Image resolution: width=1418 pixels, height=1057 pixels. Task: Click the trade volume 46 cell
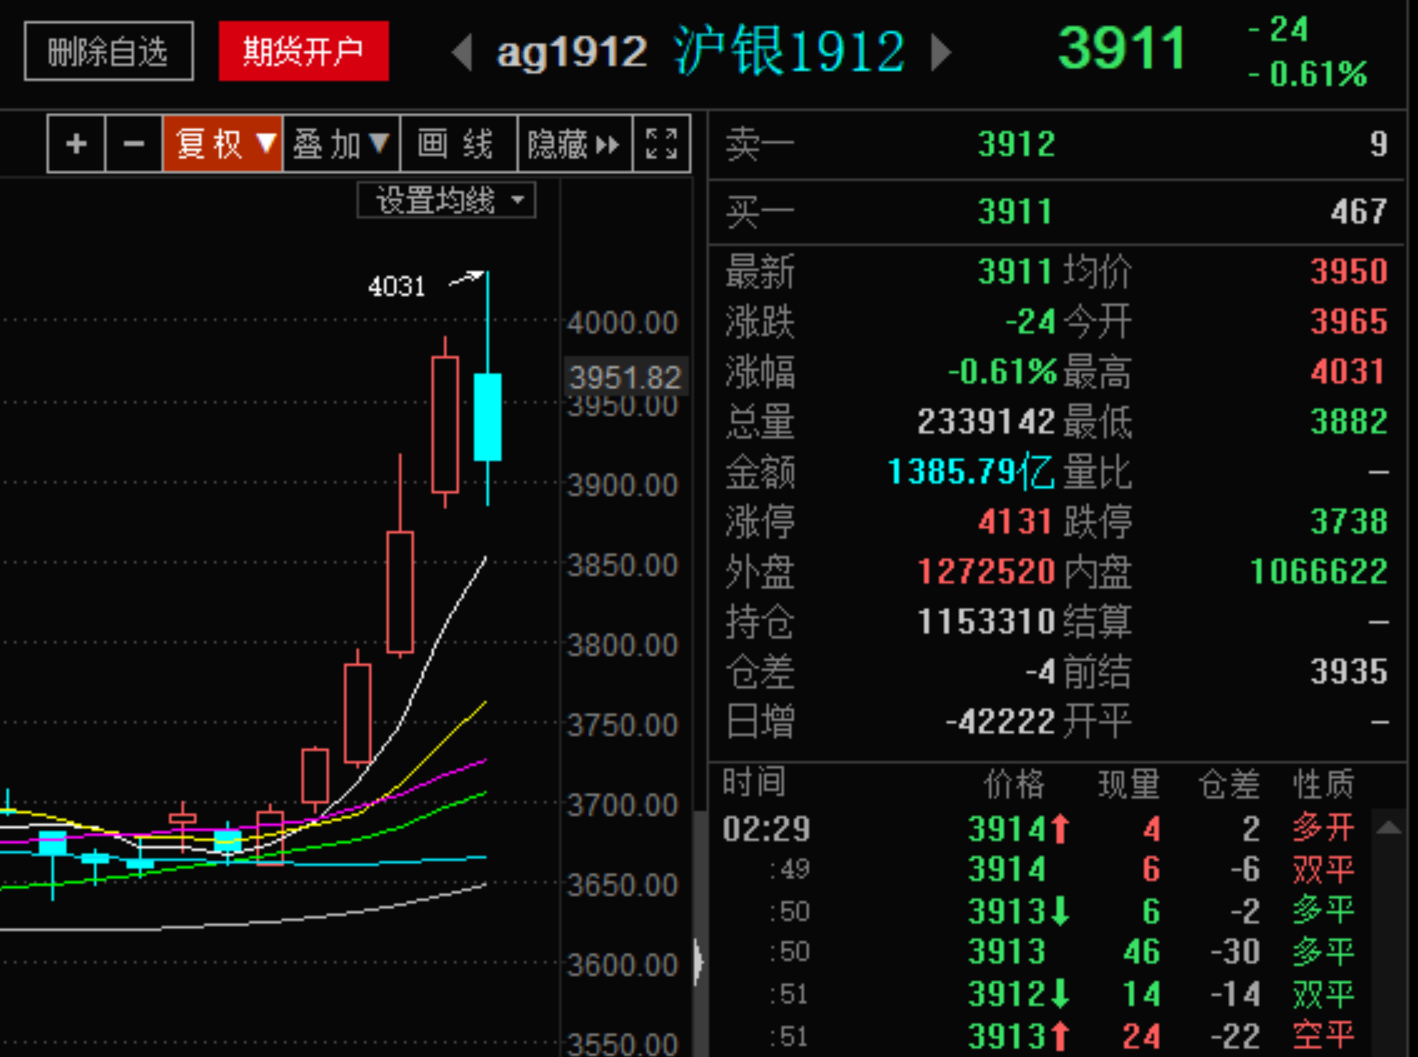(1141, 951)
